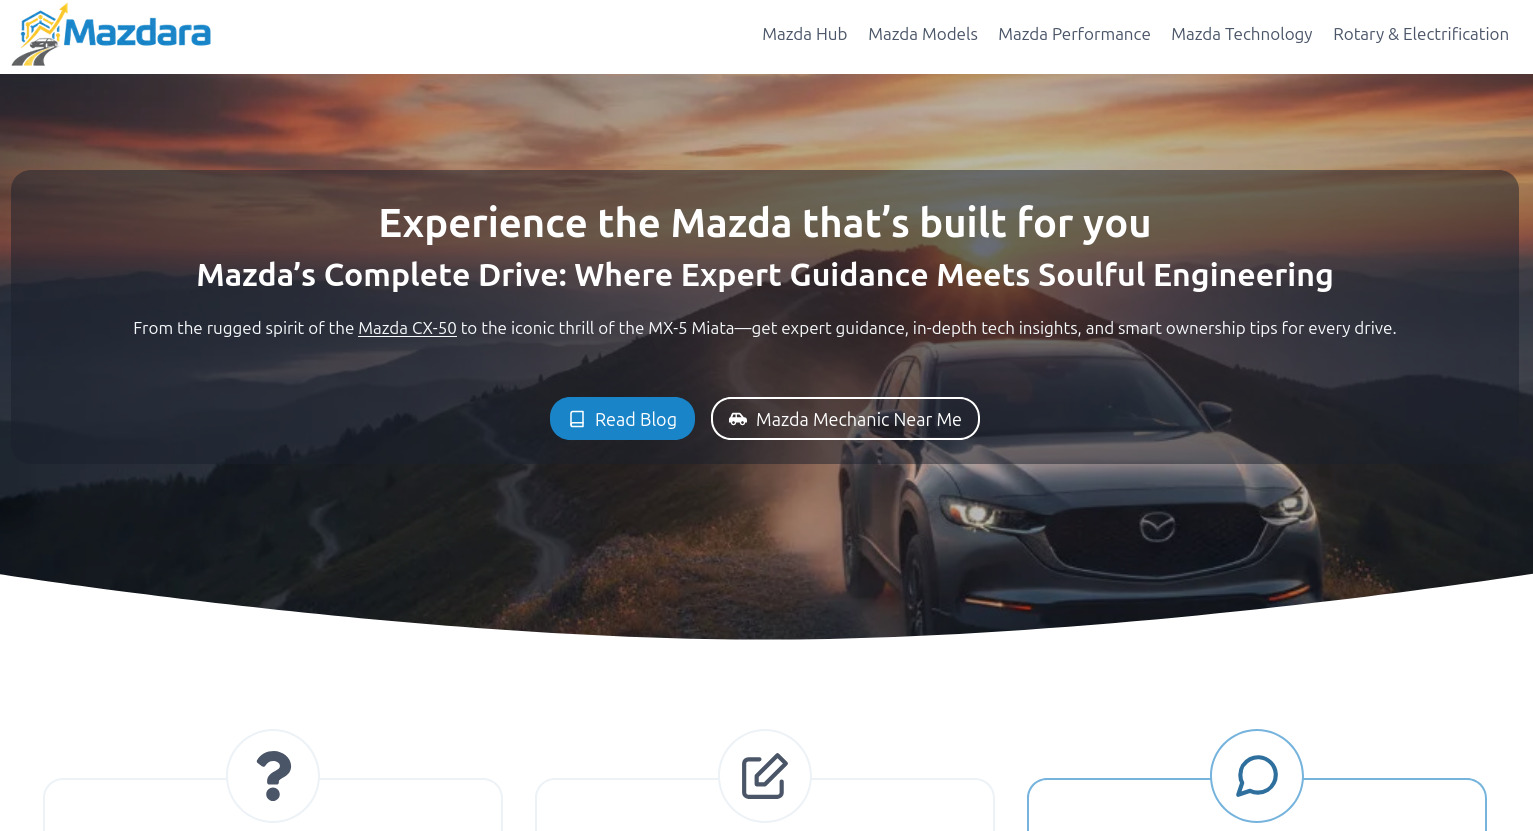Select Rotary & Electrification in navigation
1533x831 pixels.
point(1421,34)
